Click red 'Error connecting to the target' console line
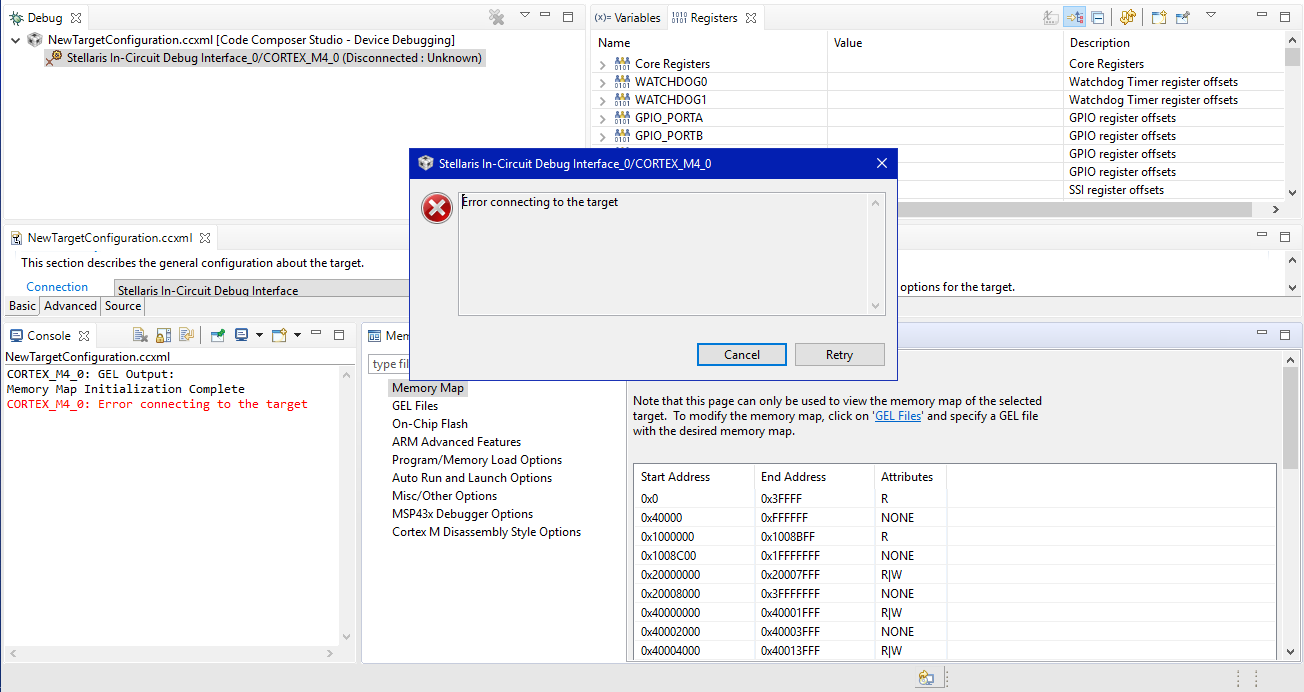 [x=157, y=404]
